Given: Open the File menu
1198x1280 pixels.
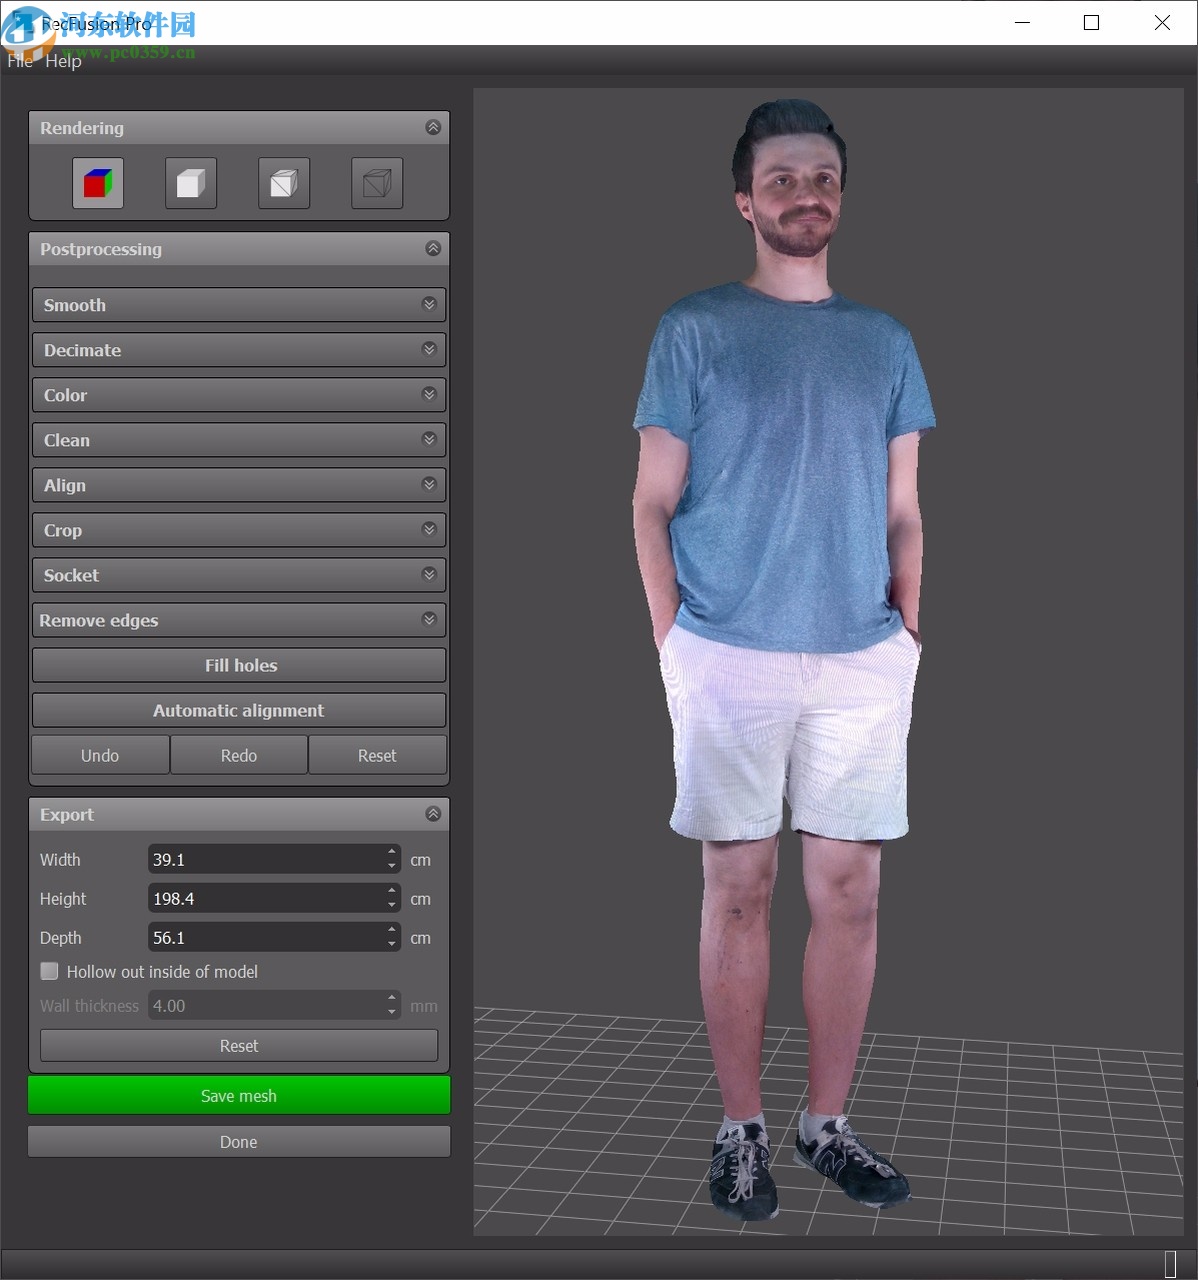Looking at the screenshot, I should tap(20, 61).
